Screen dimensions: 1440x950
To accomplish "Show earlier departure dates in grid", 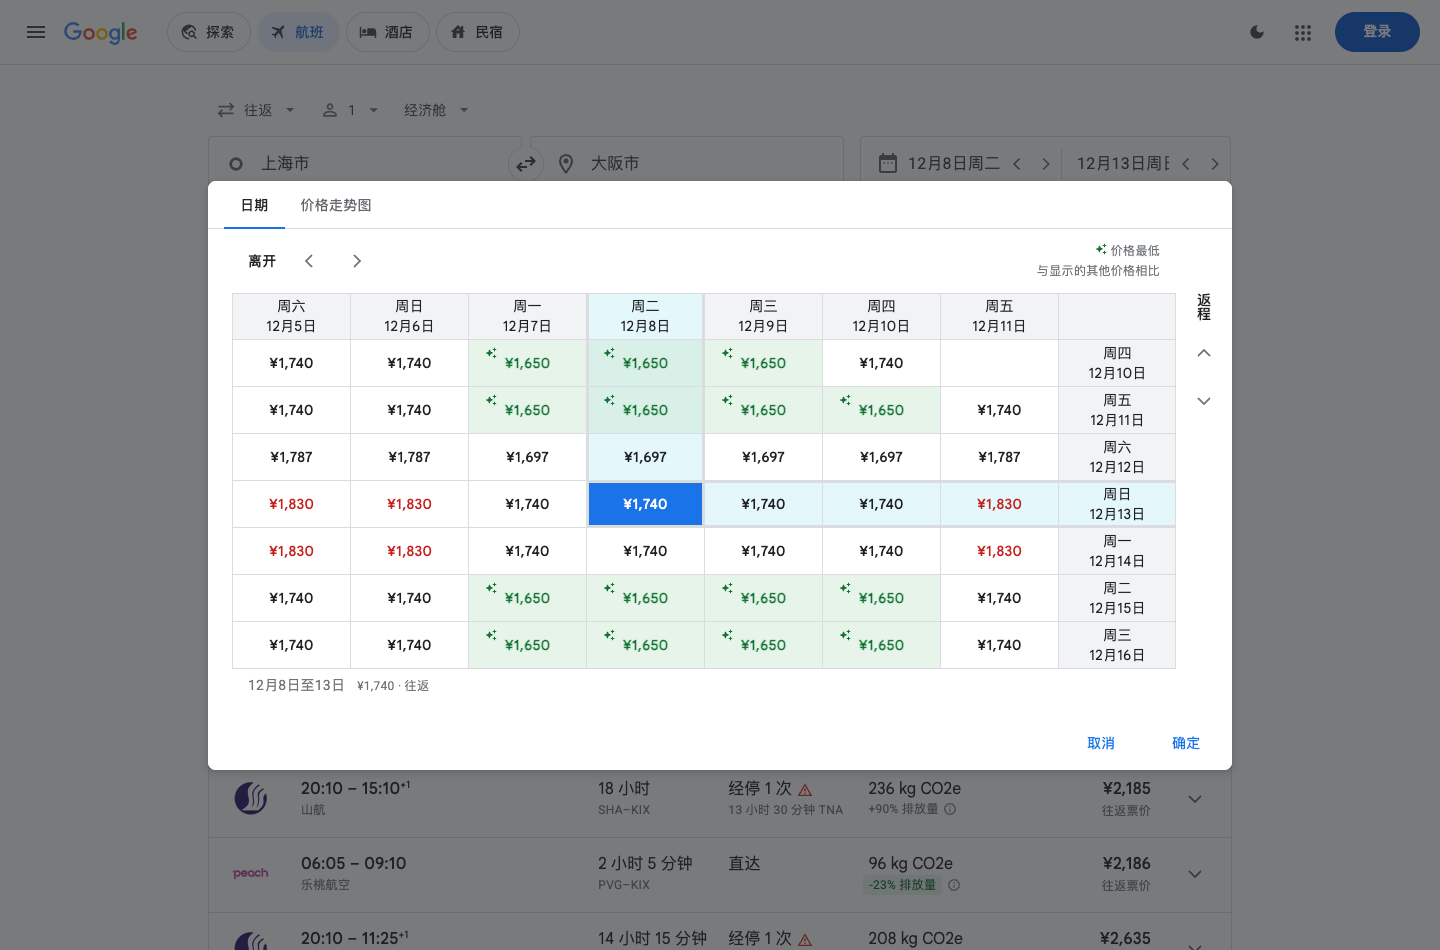I will 309,261.
